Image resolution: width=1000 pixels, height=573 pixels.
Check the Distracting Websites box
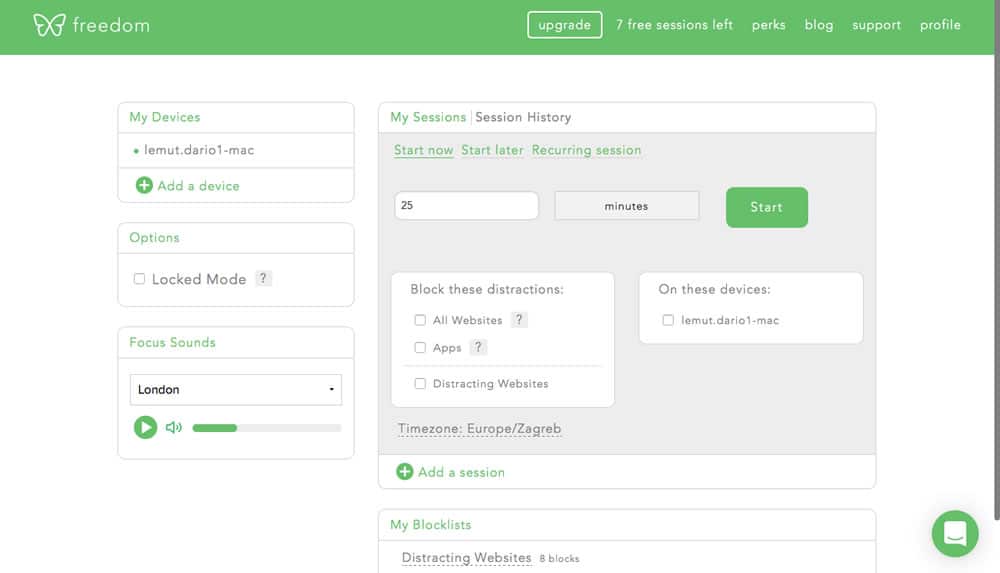point(420,383)
